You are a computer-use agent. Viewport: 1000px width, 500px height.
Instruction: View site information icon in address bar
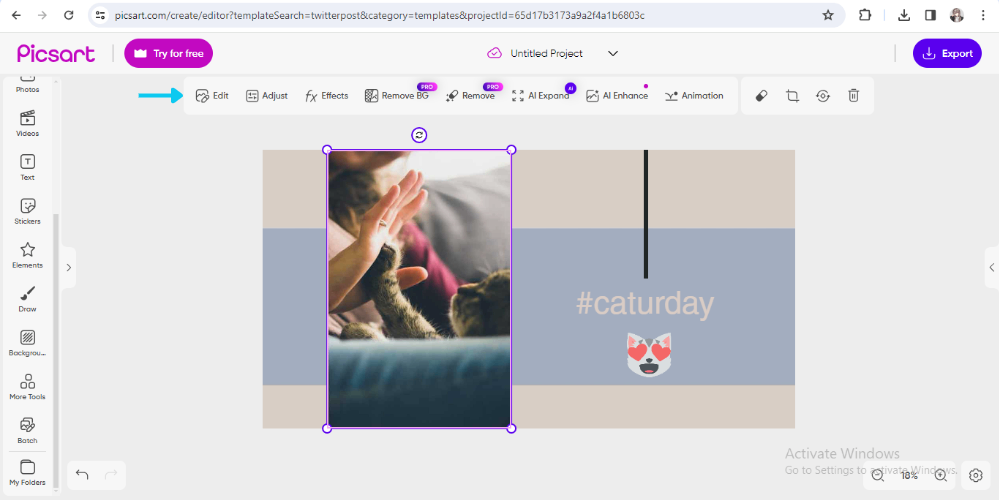click(x=99, y=15)
